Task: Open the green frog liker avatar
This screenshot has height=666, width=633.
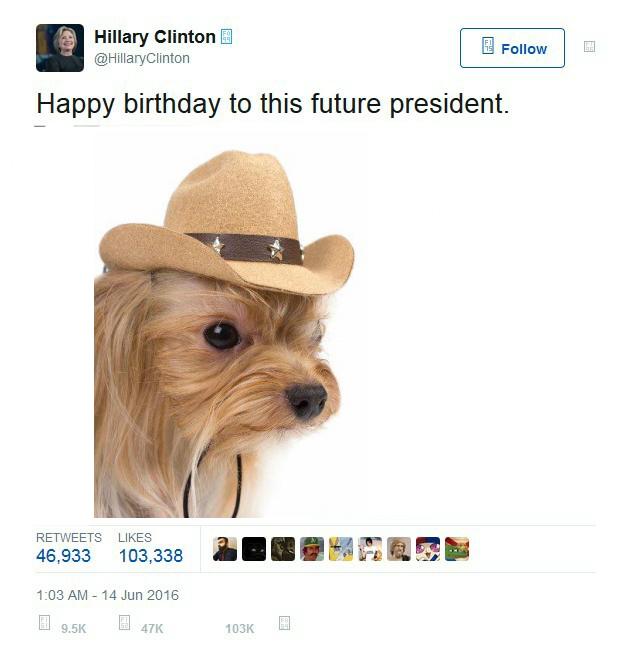Action: 457,549
